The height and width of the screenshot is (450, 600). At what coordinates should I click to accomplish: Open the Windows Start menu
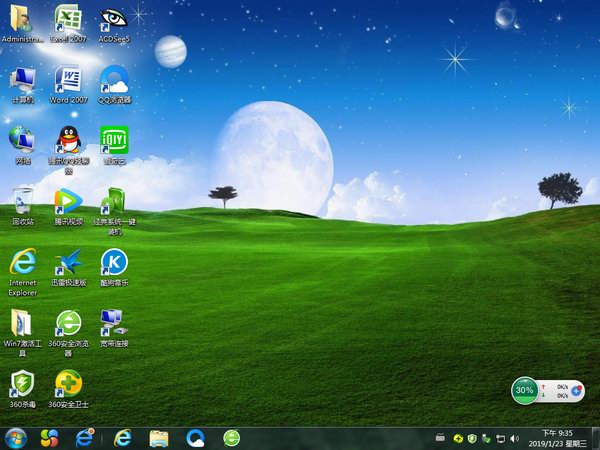point(16,438)
